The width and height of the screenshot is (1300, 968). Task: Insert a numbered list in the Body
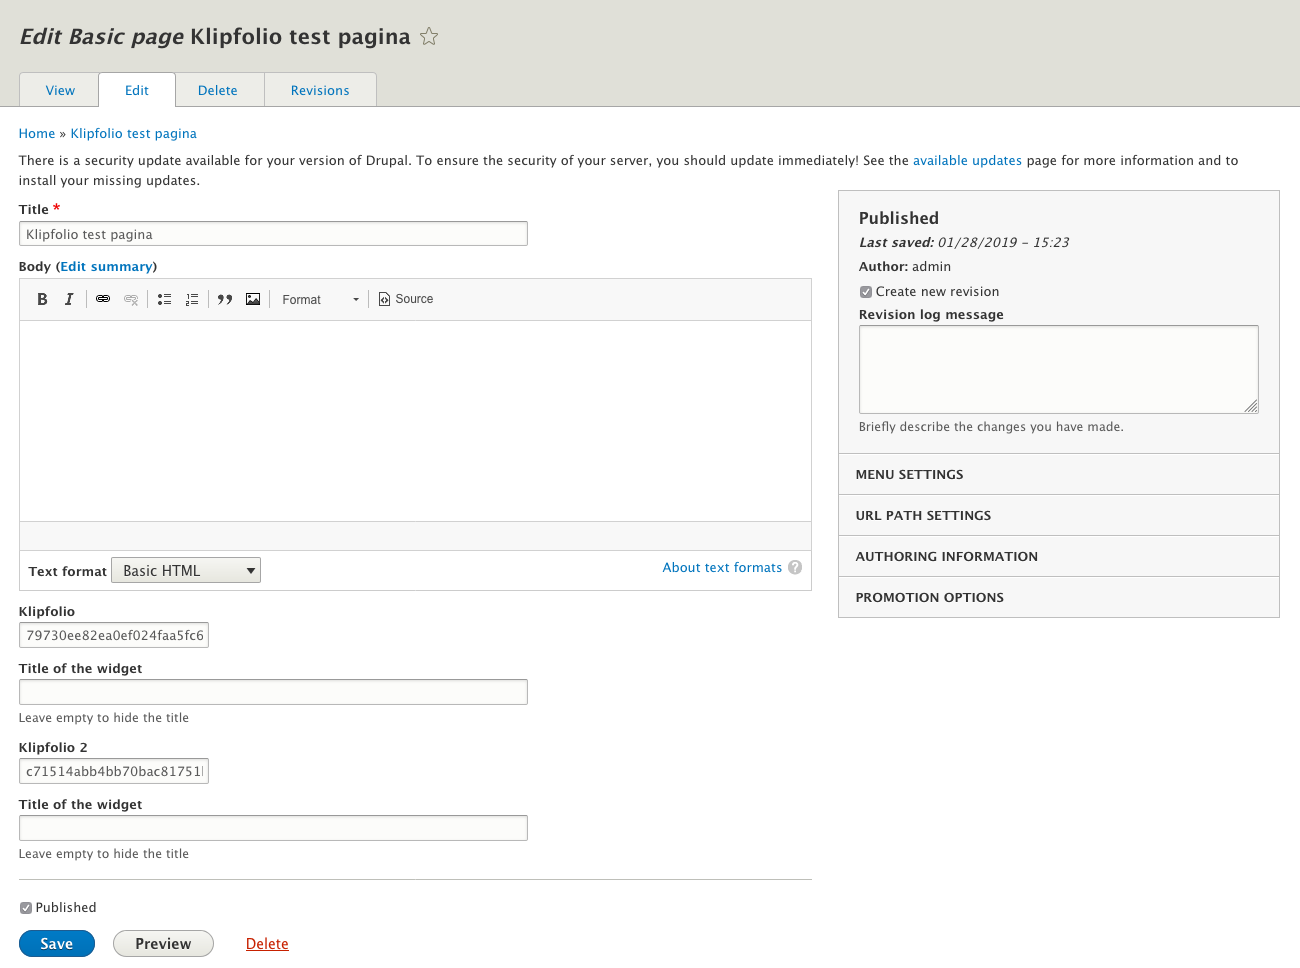point(192,298)
